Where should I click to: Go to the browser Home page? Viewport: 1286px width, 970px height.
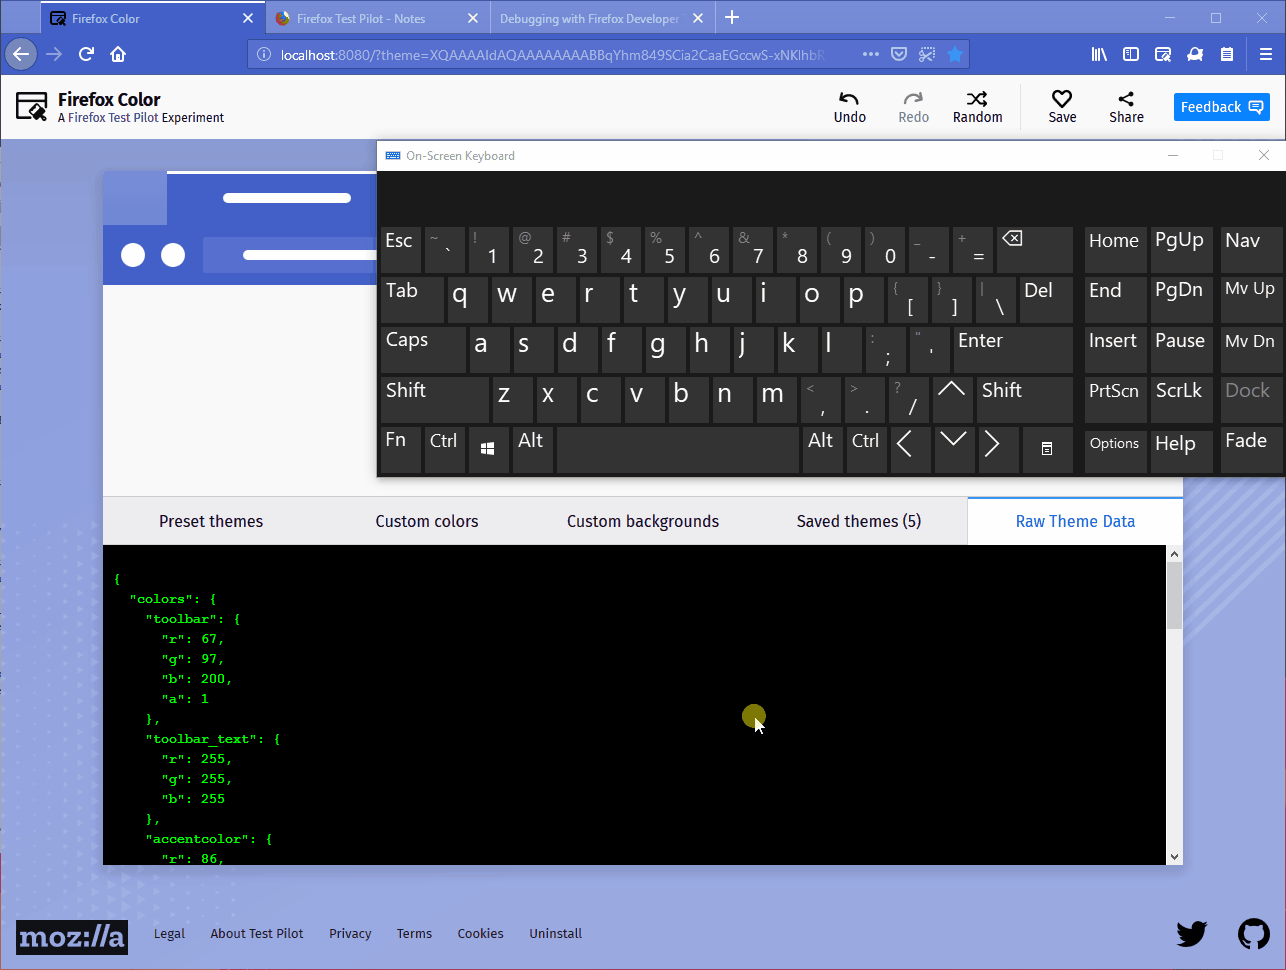tap(118, 54)
